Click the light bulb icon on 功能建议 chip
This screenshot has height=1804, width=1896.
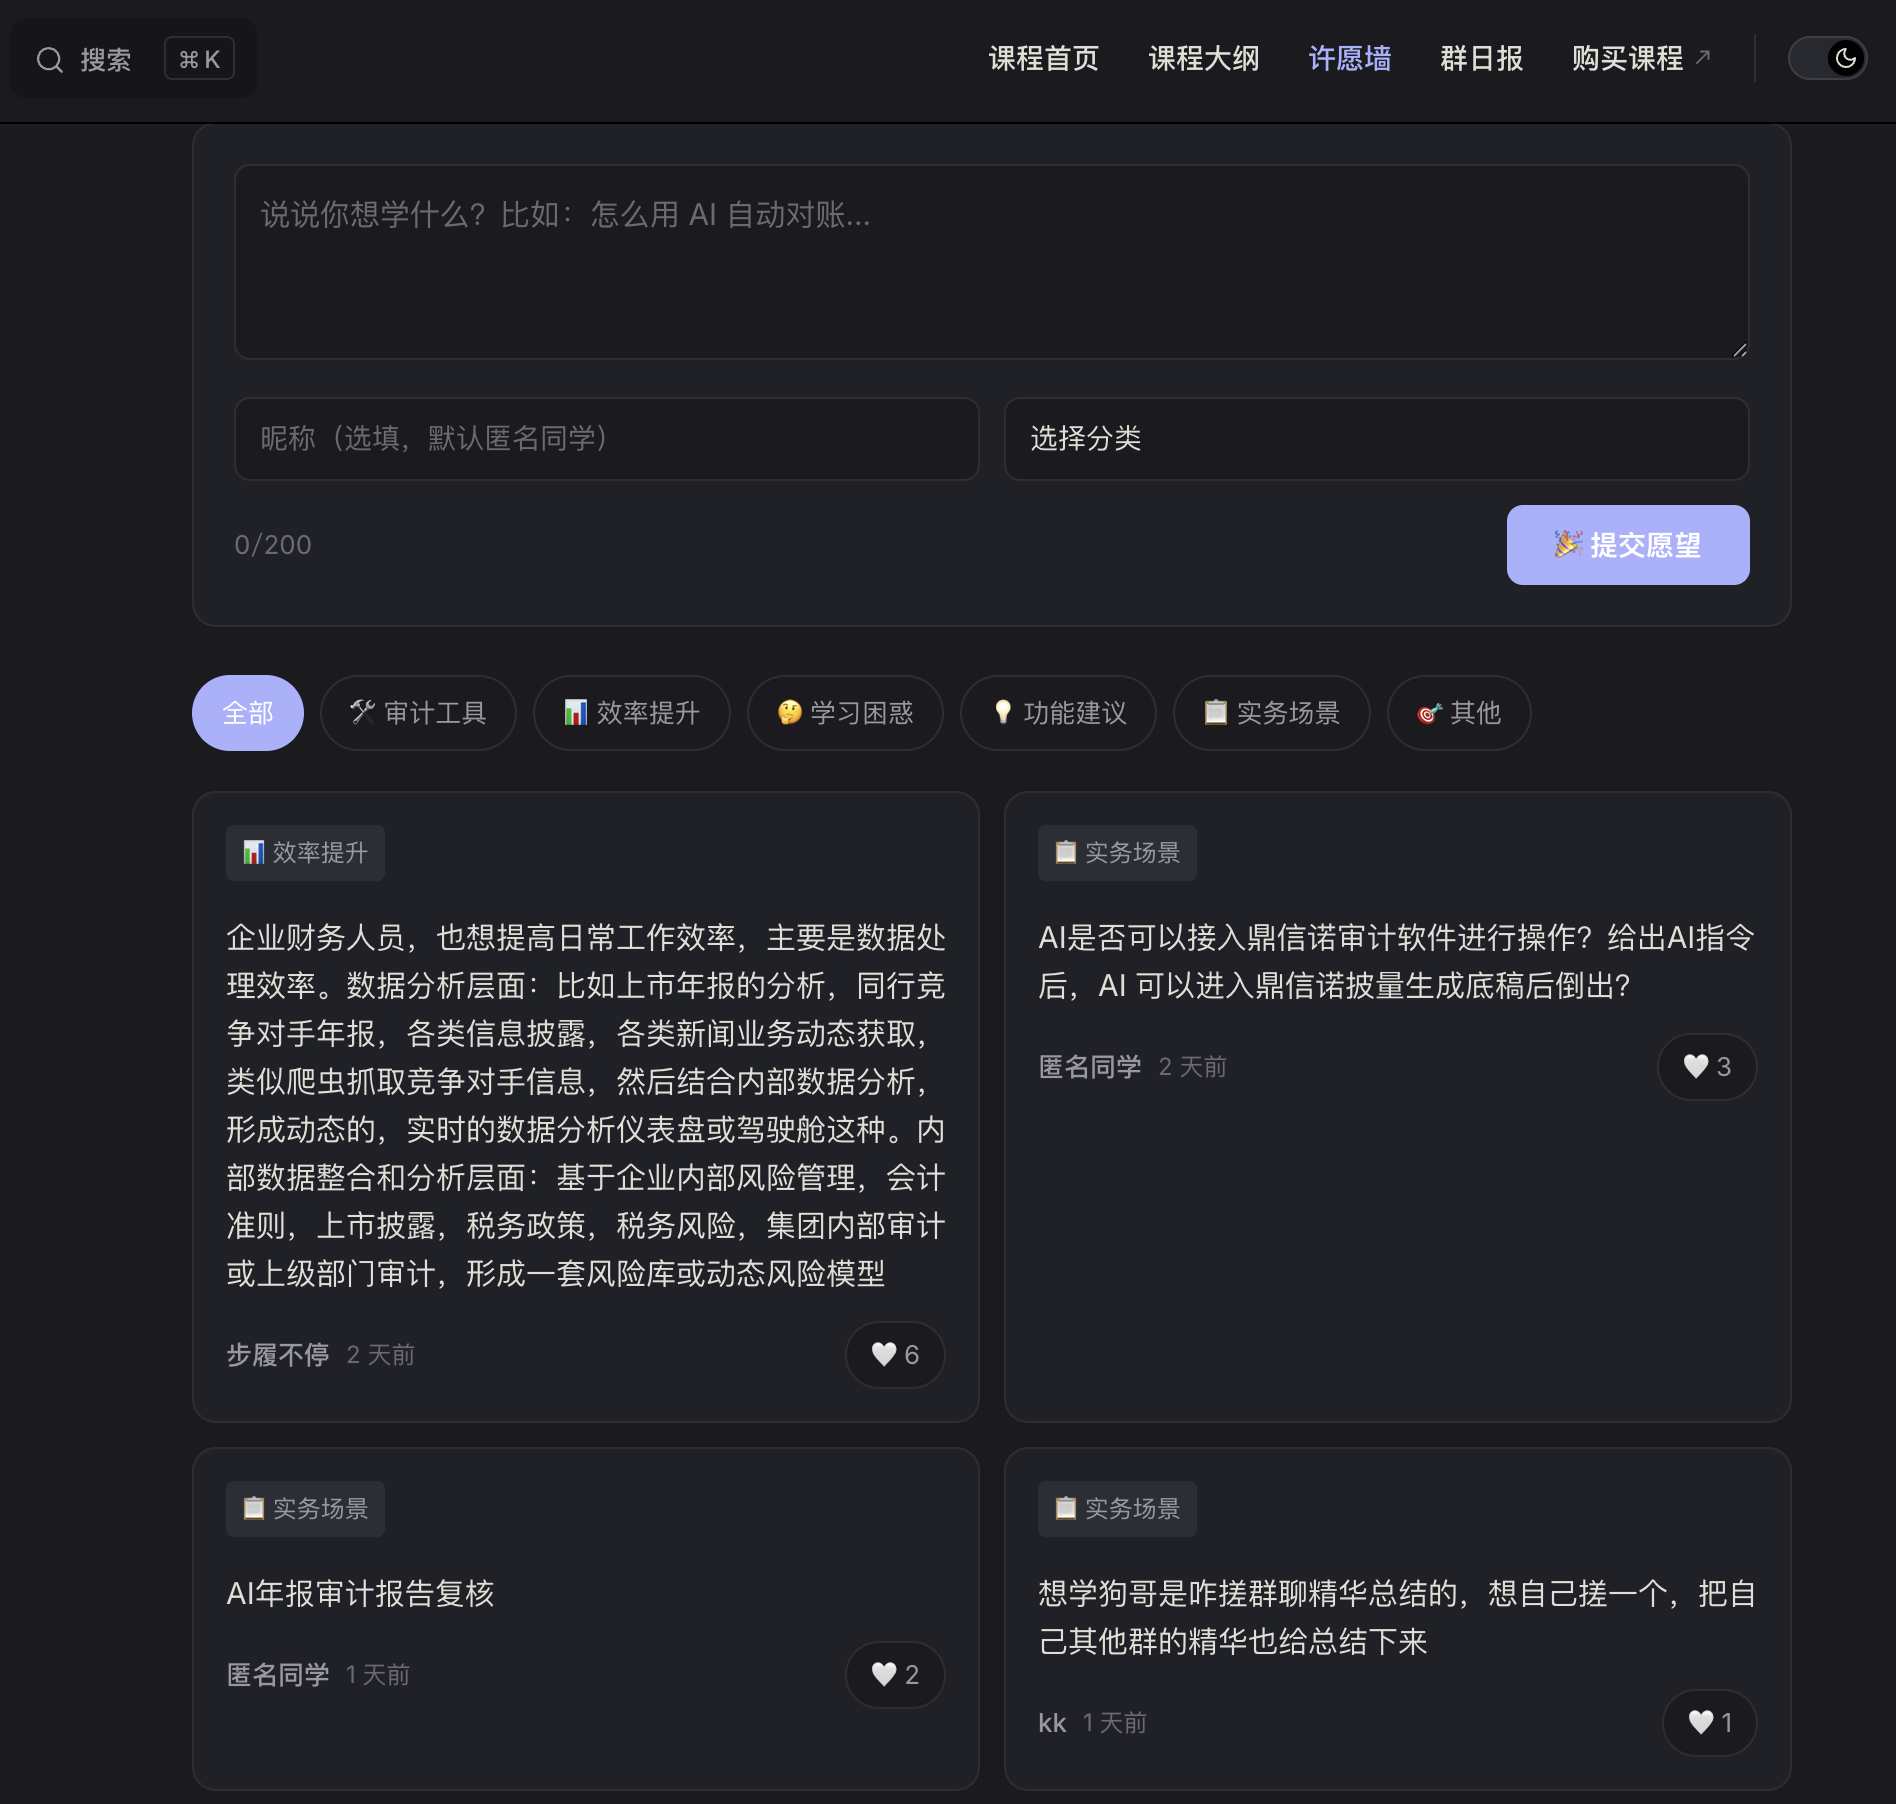tap(1002, 712)
